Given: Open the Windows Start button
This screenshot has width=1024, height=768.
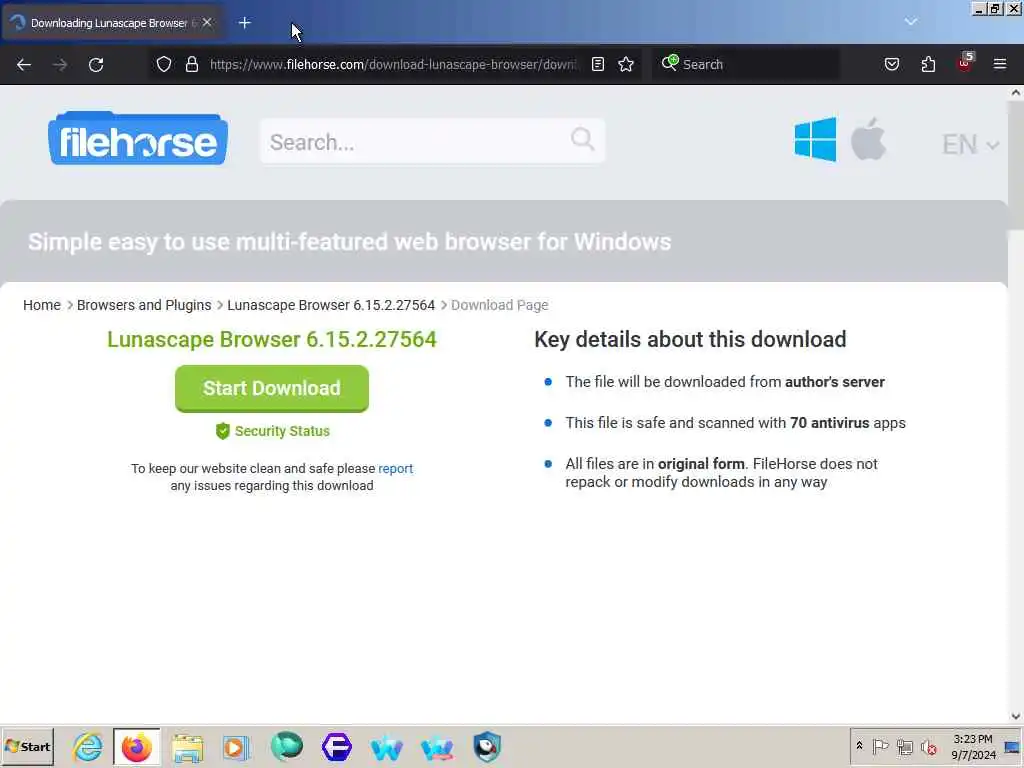Looking at the screenshot, I should click(27, 746).
